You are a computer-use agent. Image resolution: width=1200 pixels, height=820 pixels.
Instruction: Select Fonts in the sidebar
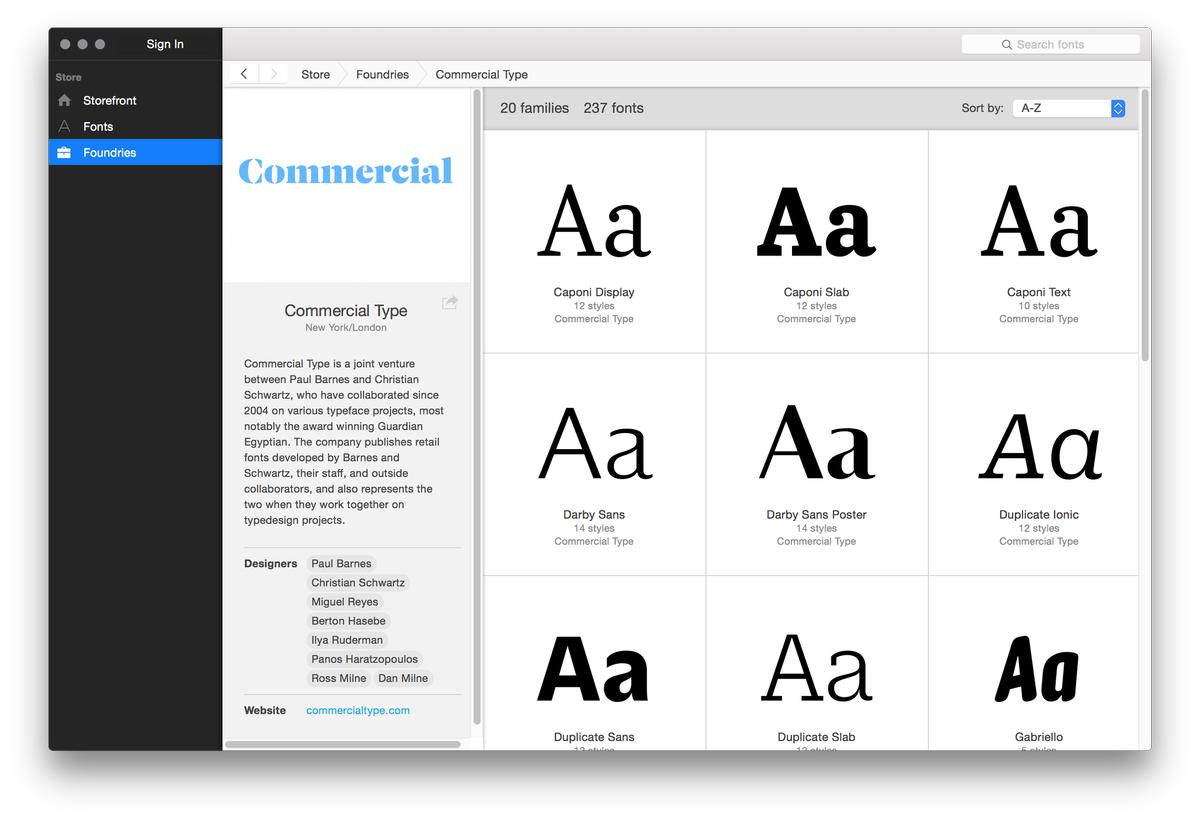coord(135,126)
